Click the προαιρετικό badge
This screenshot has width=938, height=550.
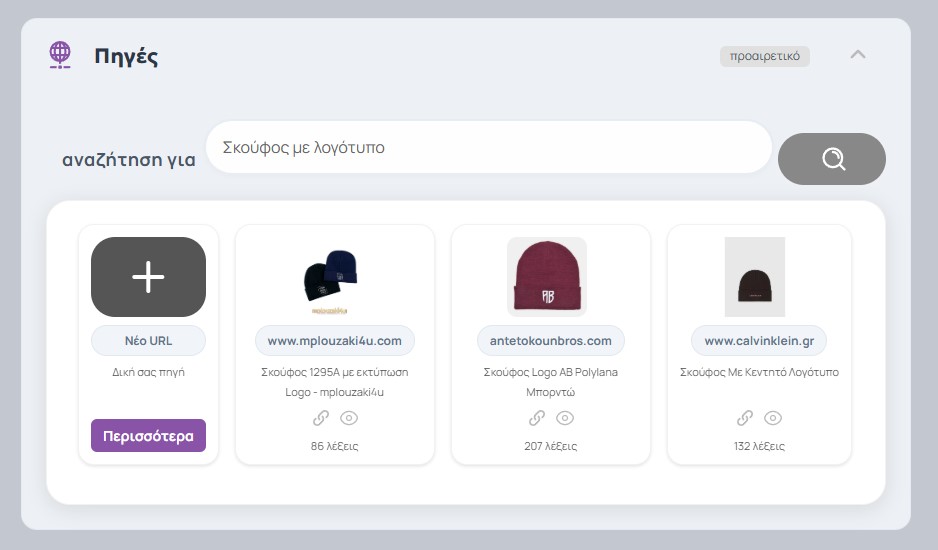pos(765,56)
